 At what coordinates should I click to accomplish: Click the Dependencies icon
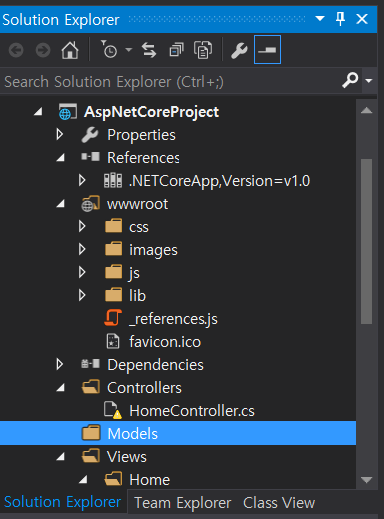pos(90,364)
